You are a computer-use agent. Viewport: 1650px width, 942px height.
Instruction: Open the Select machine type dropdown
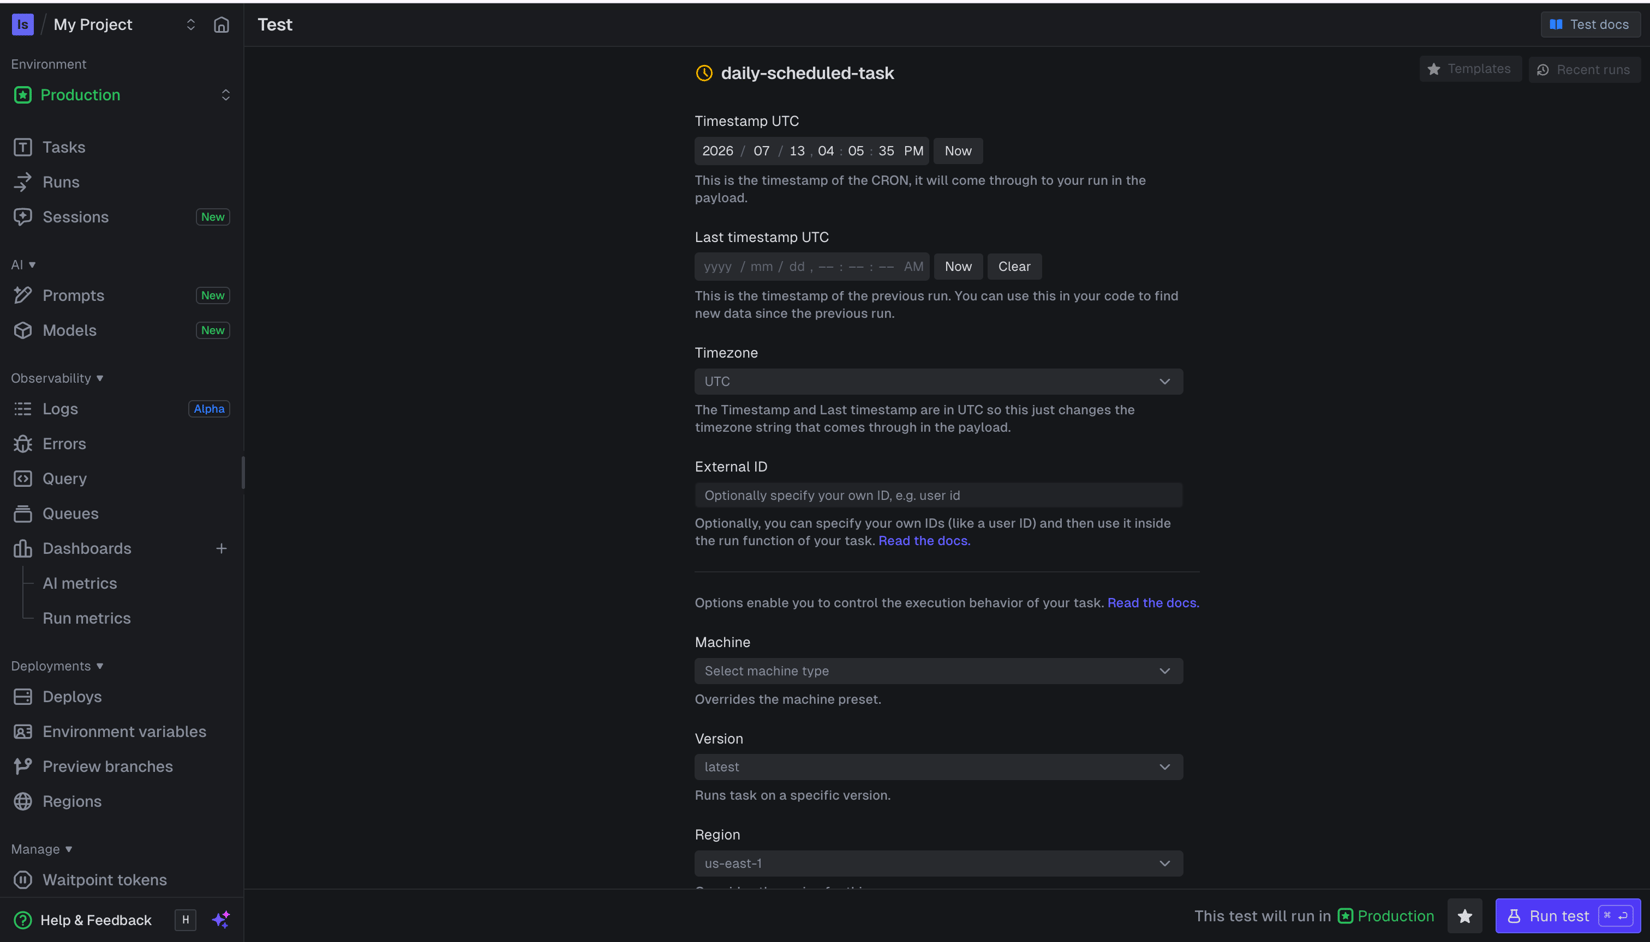pyautogui.click(x=938, y=671)
